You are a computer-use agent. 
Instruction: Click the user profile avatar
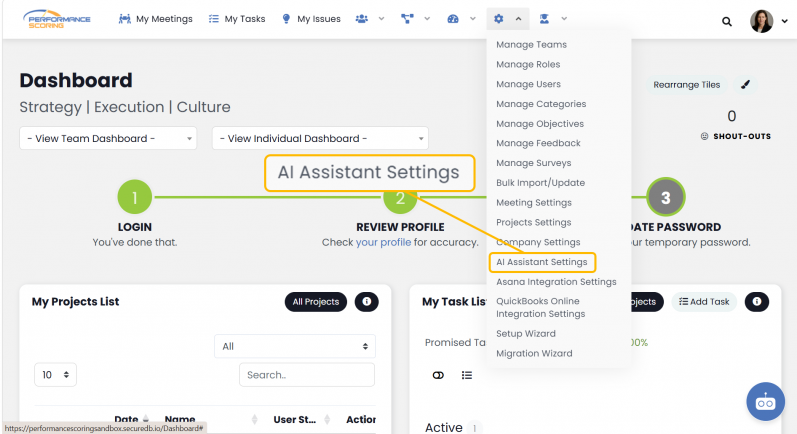coord(761,21)
